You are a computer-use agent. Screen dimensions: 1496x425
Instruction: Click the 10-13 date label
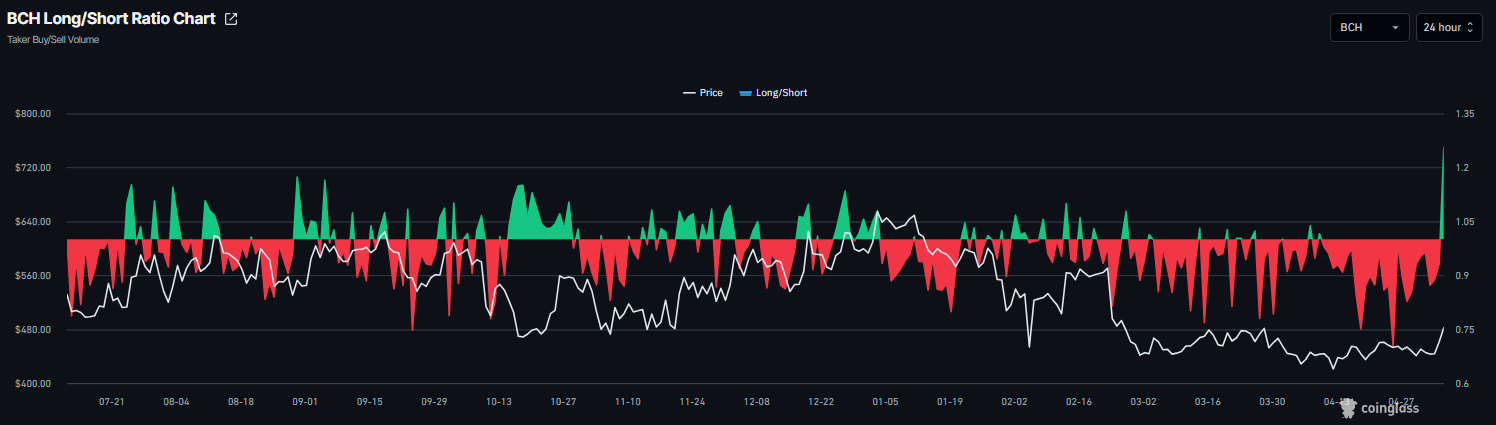point(499,402)
